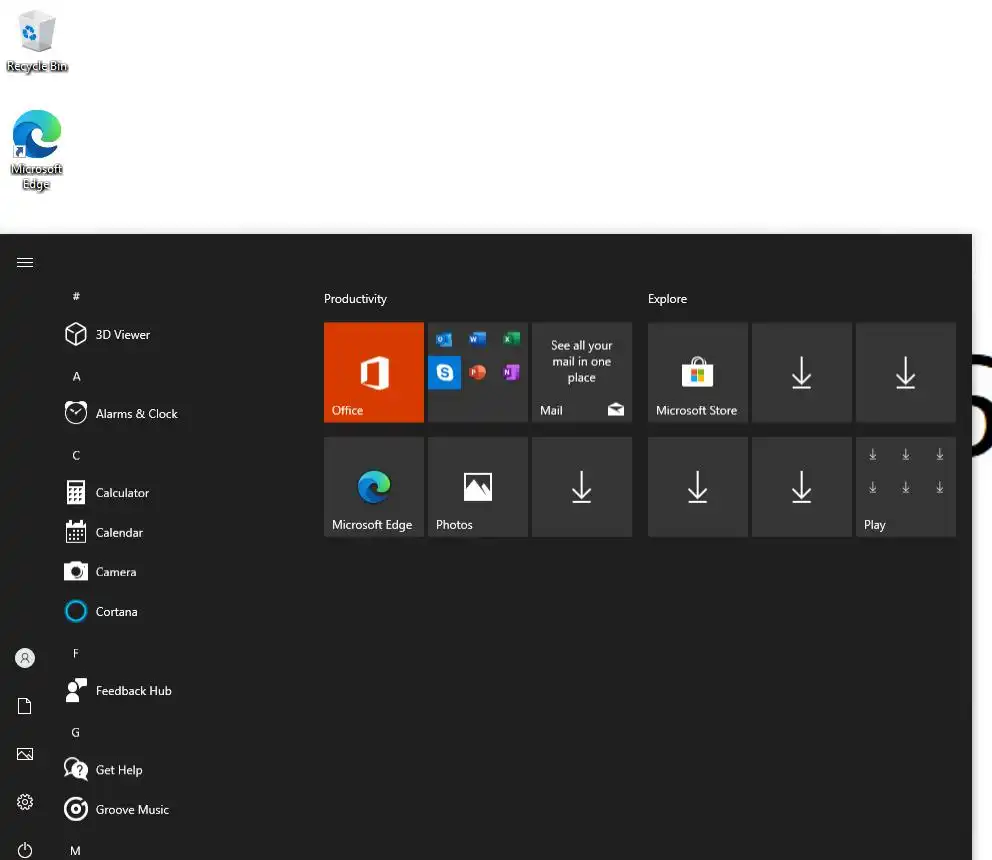Click the Productivity group heading
Image resolution: width=992 pixels, height=860 pixels.
pos(356,299)
